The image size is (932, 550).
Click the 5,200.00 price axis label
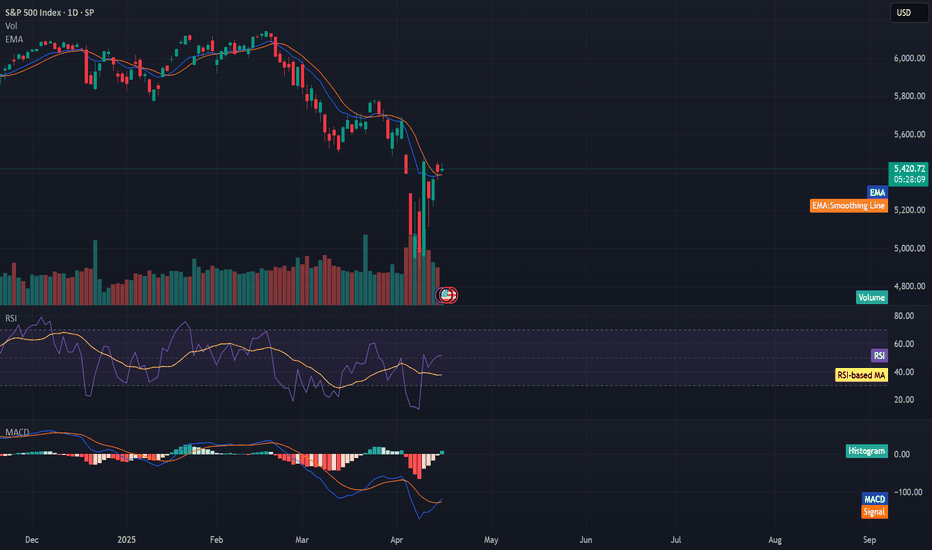[x=909, y=210]
